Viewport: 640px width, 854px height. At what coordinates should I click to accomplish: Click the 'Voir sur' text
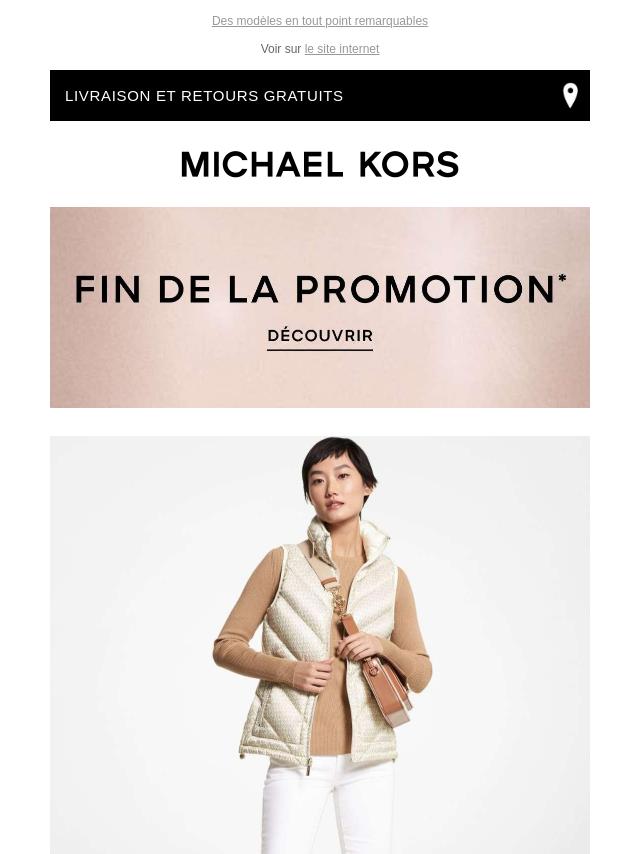click(281, 49)
